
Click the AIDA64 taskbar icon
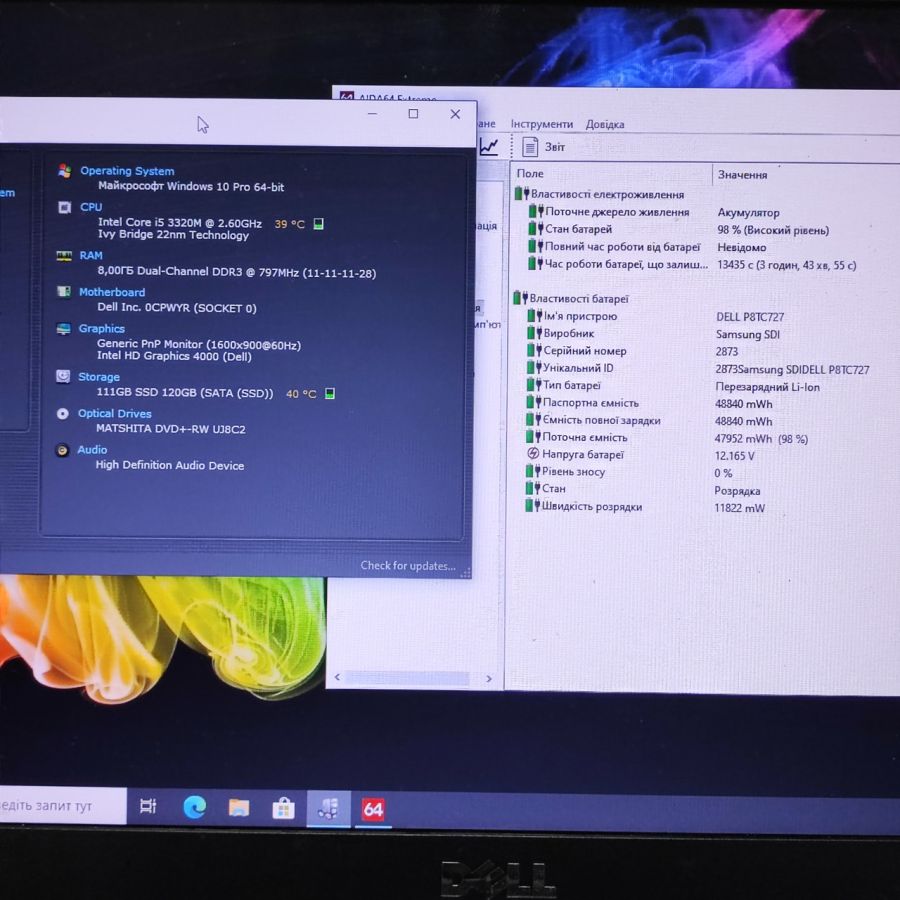coord(373,810)
